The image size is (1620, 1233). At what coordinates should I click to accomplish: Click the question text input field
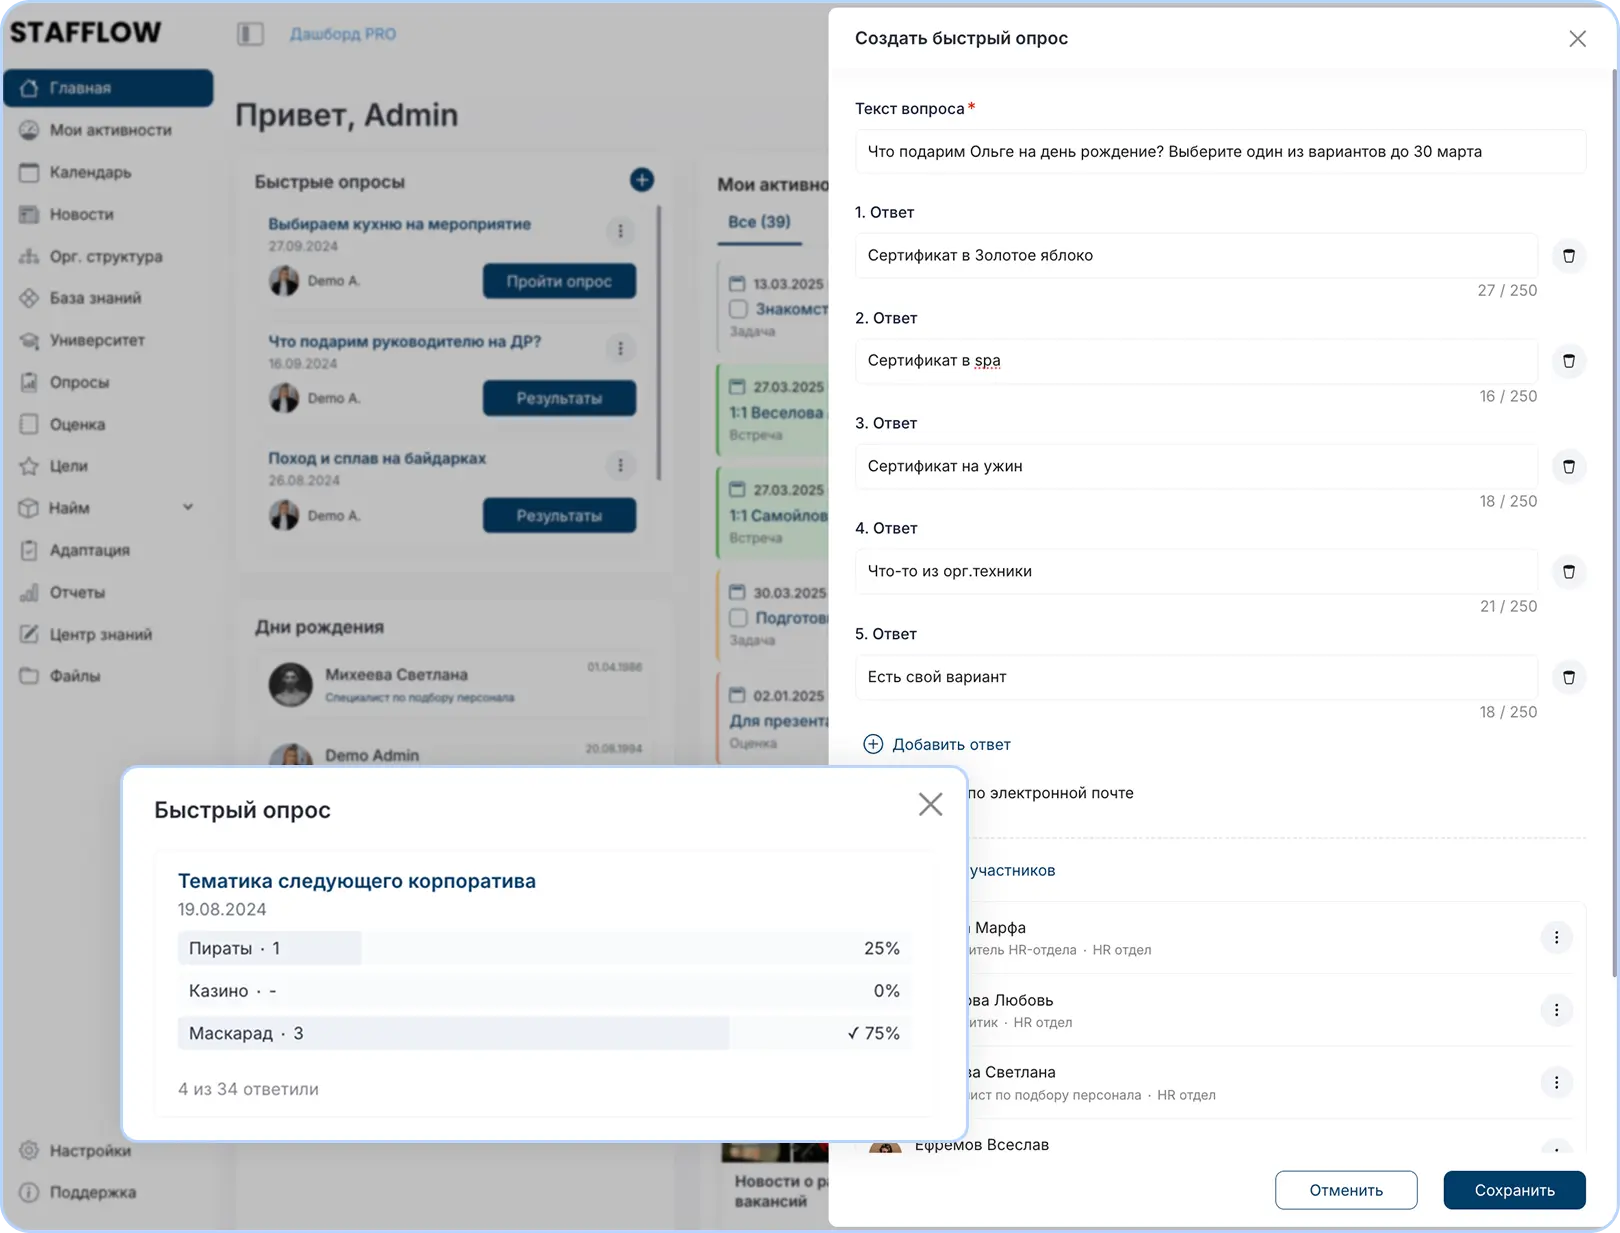pyautogui.click(x=1220, y=152)
